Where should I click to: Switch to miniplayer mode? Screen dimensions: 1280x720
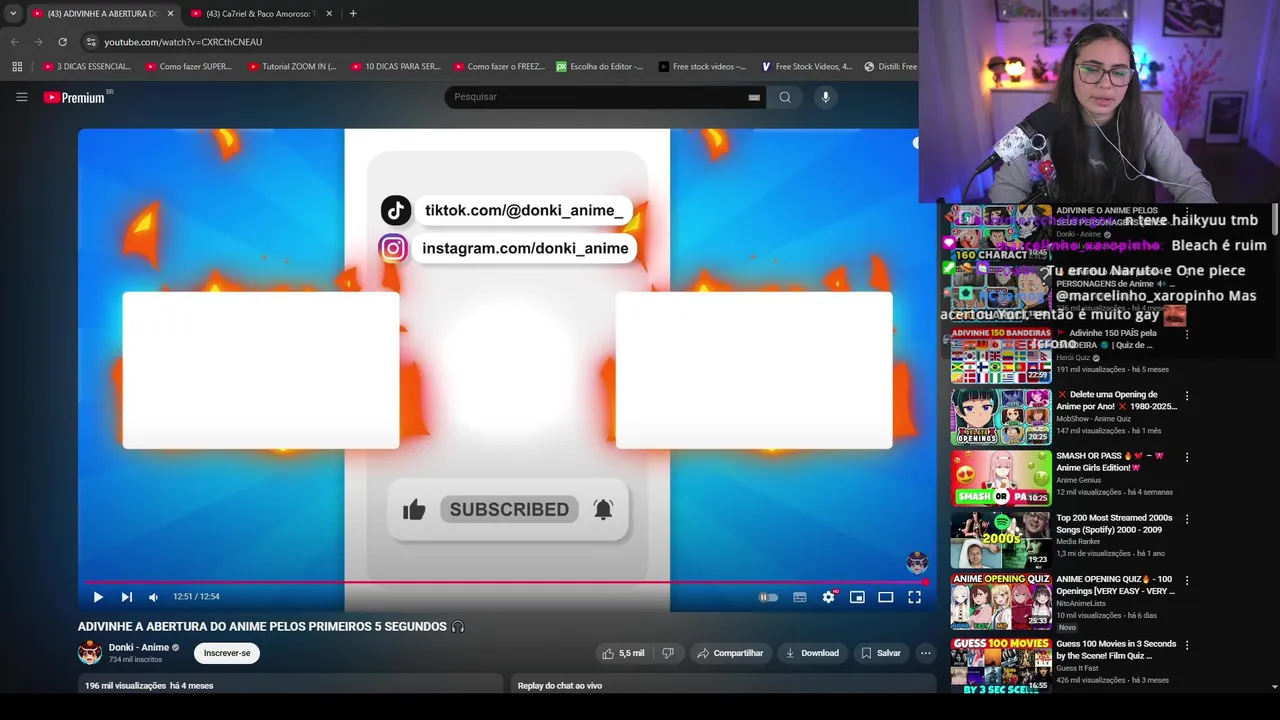(857, 597)
